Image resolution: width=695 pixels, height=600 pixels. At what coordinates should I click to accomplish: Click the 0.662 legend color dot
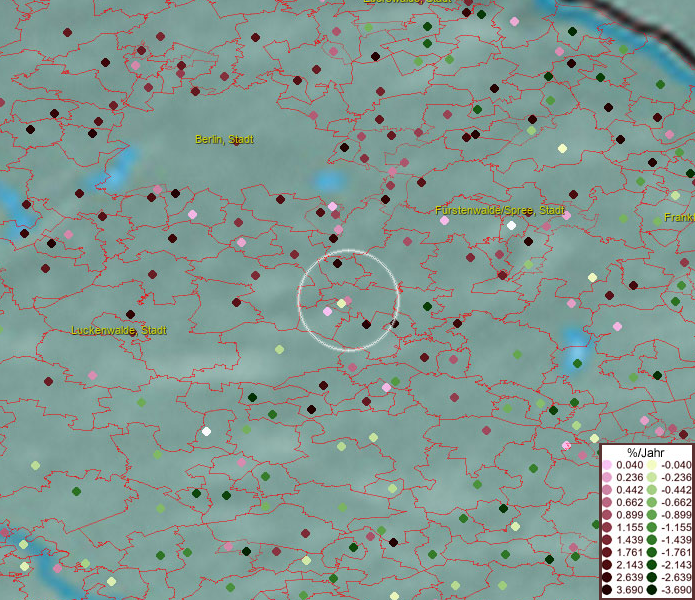pyautogui.click(x=607, y=503)
